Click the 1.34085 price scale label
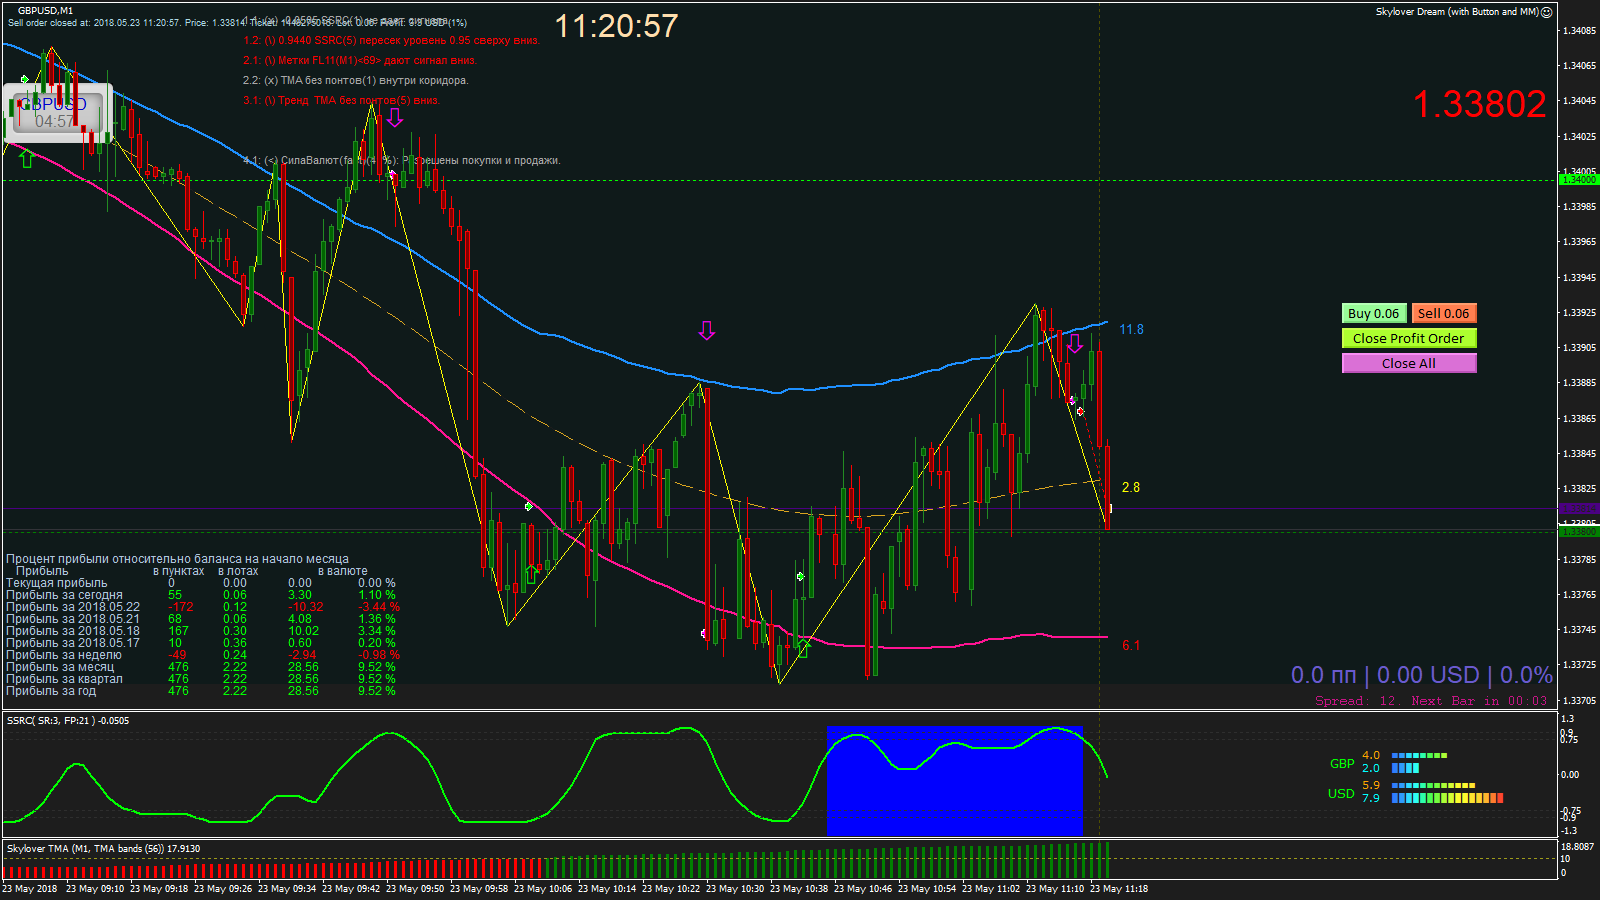1600x900 pixels. pyautogui.click(x=1580, y=30)
